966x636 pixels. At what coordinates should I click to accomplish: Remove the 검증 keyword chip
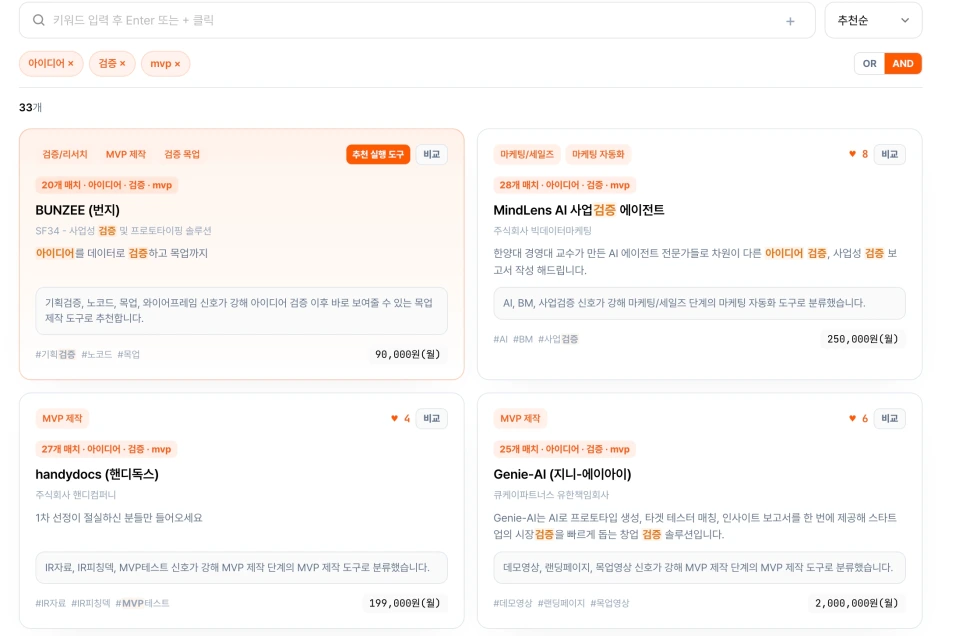(x=122, y=63)
